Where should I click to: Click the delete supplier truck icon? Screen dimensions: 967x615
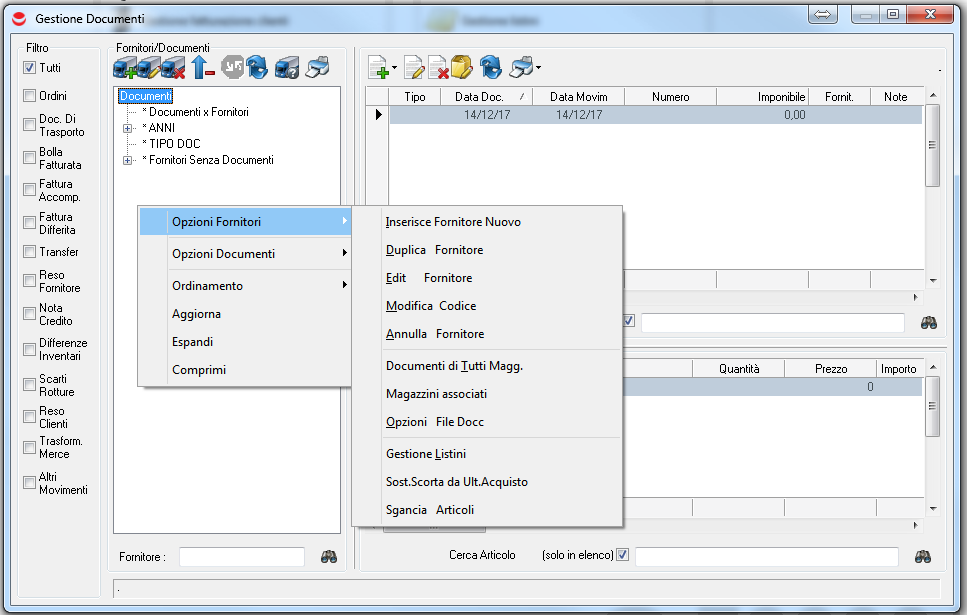(x=174, y=68)
